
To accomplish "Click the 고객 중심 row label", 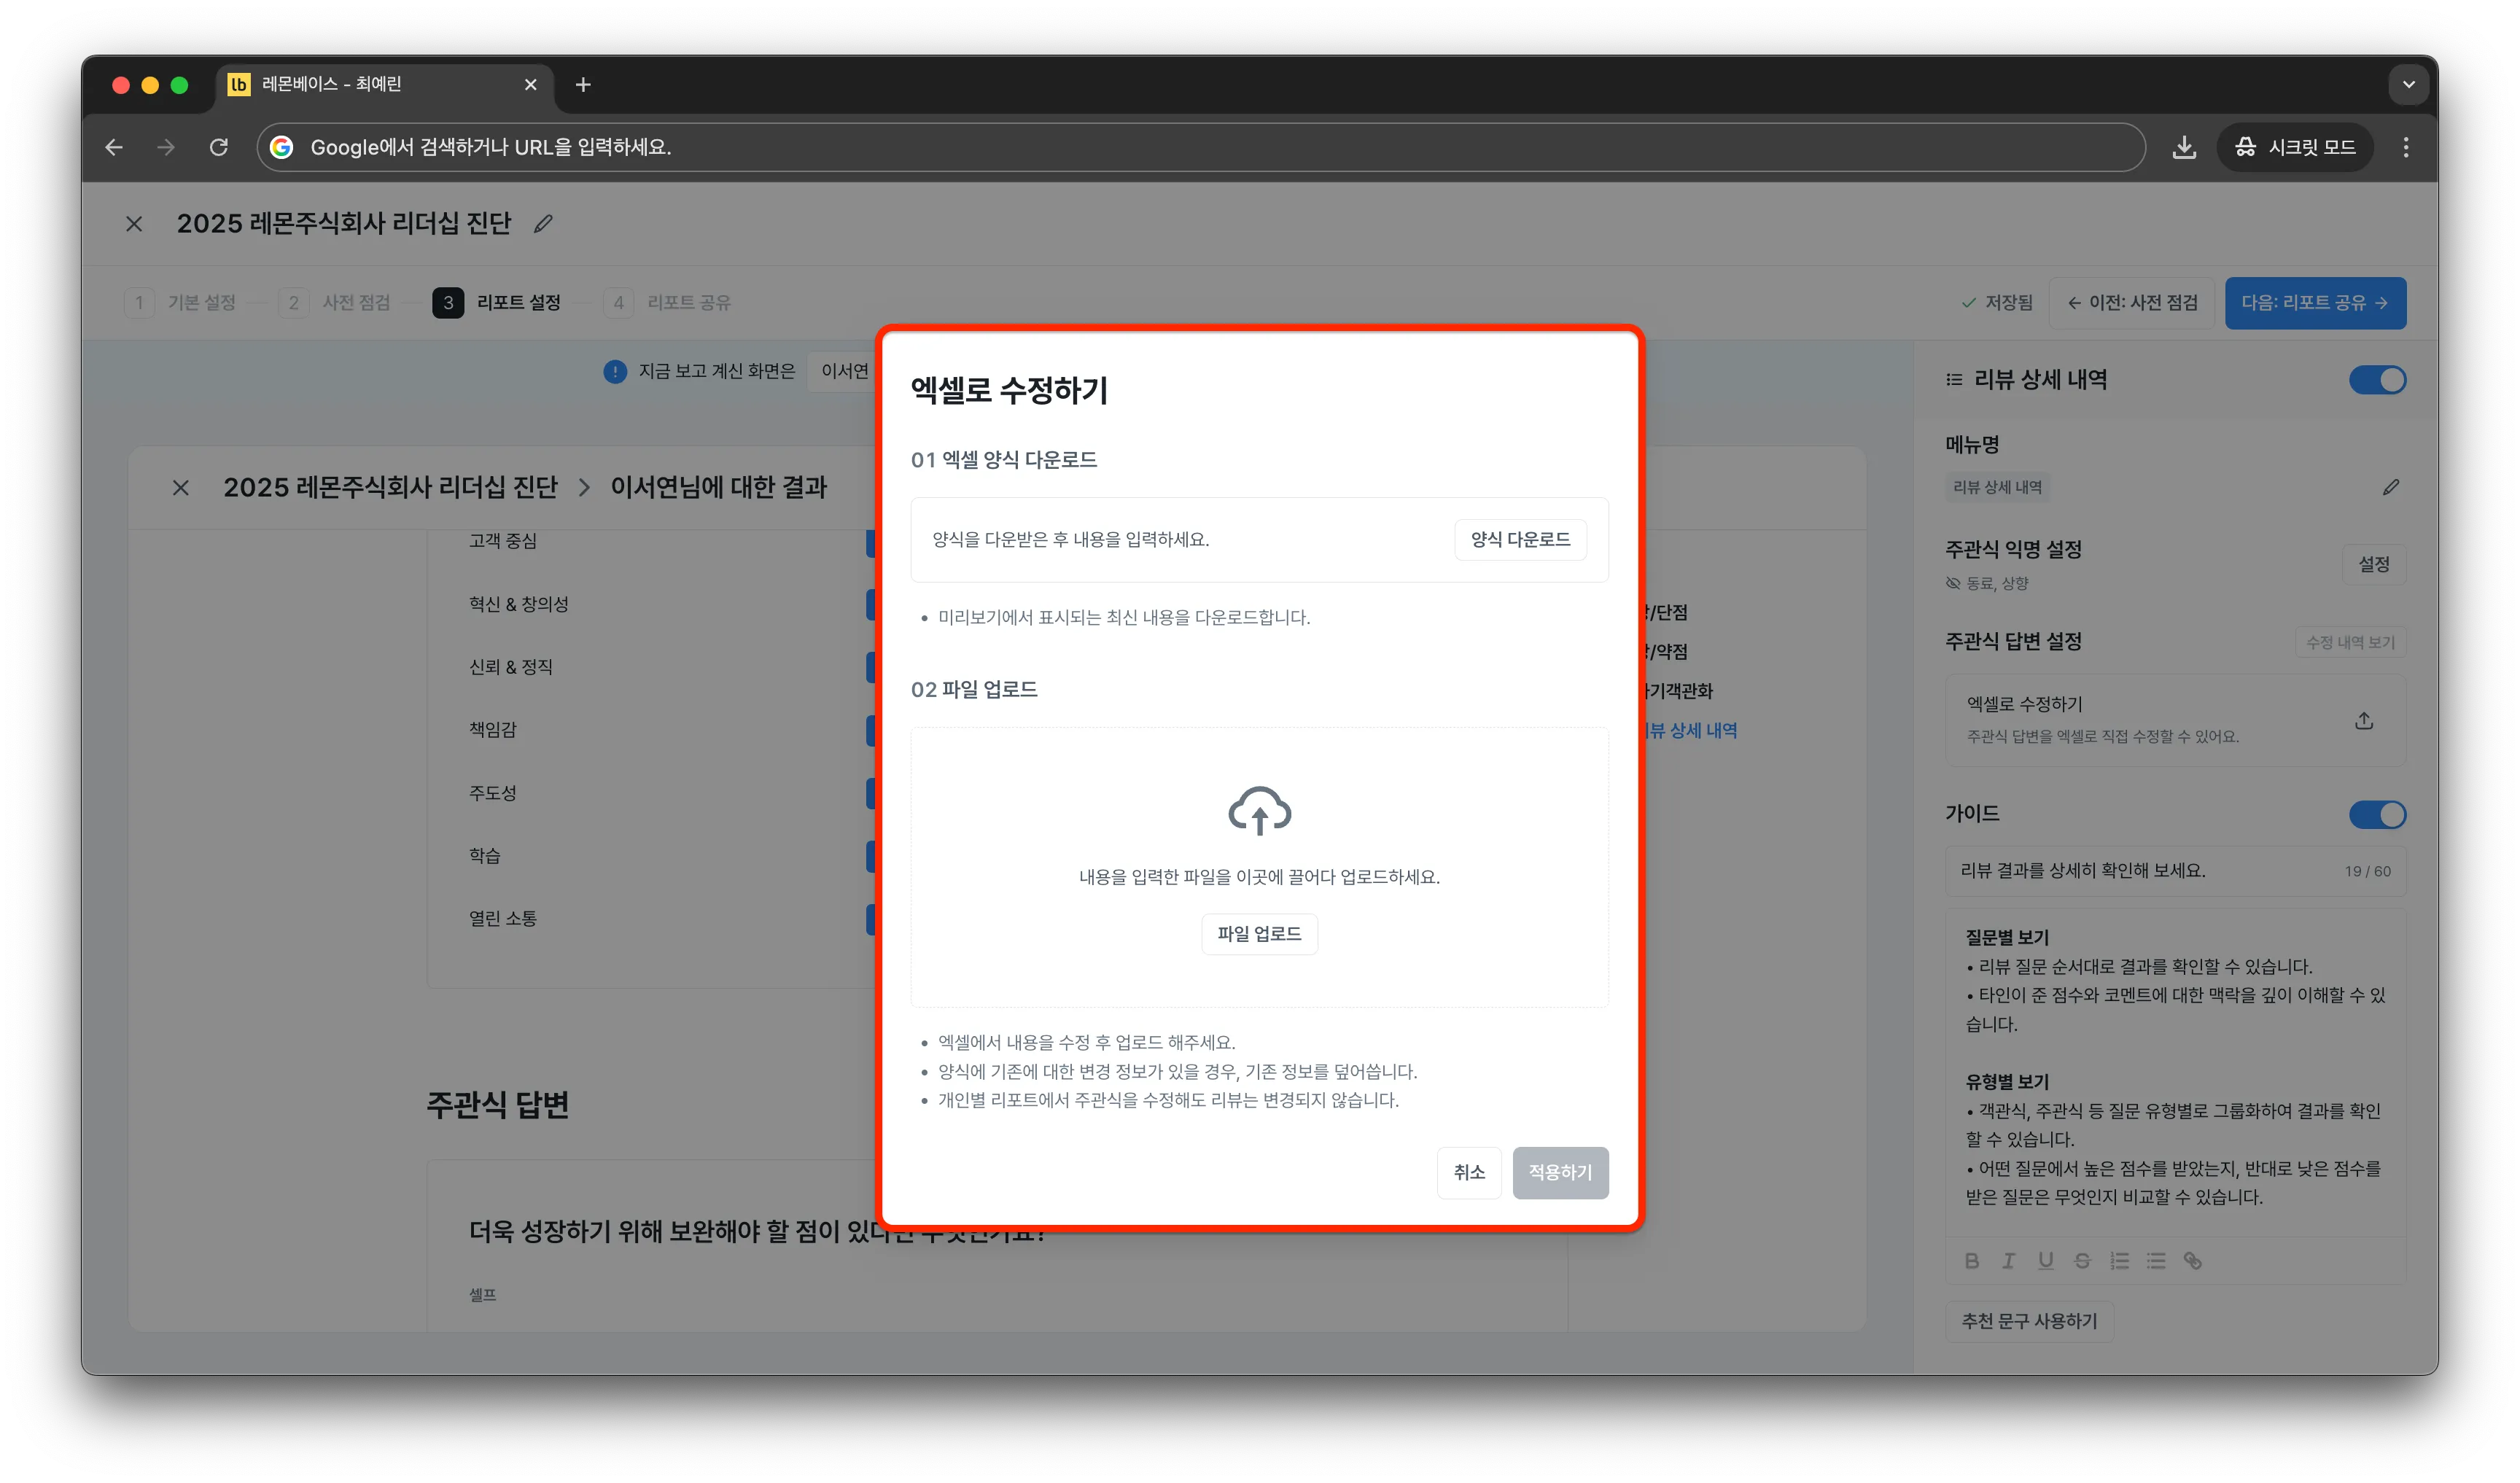I will pyautogui.click(x=503, y=541).
